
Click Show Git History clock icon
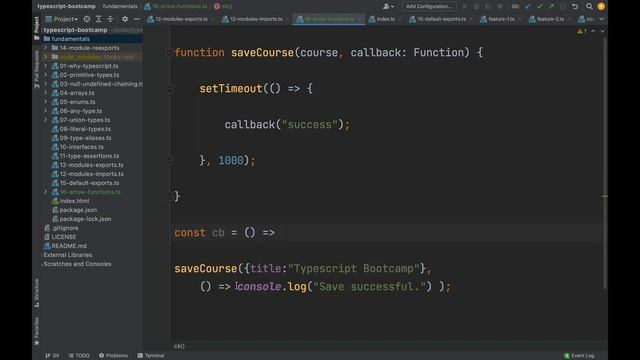click(563, 7)
